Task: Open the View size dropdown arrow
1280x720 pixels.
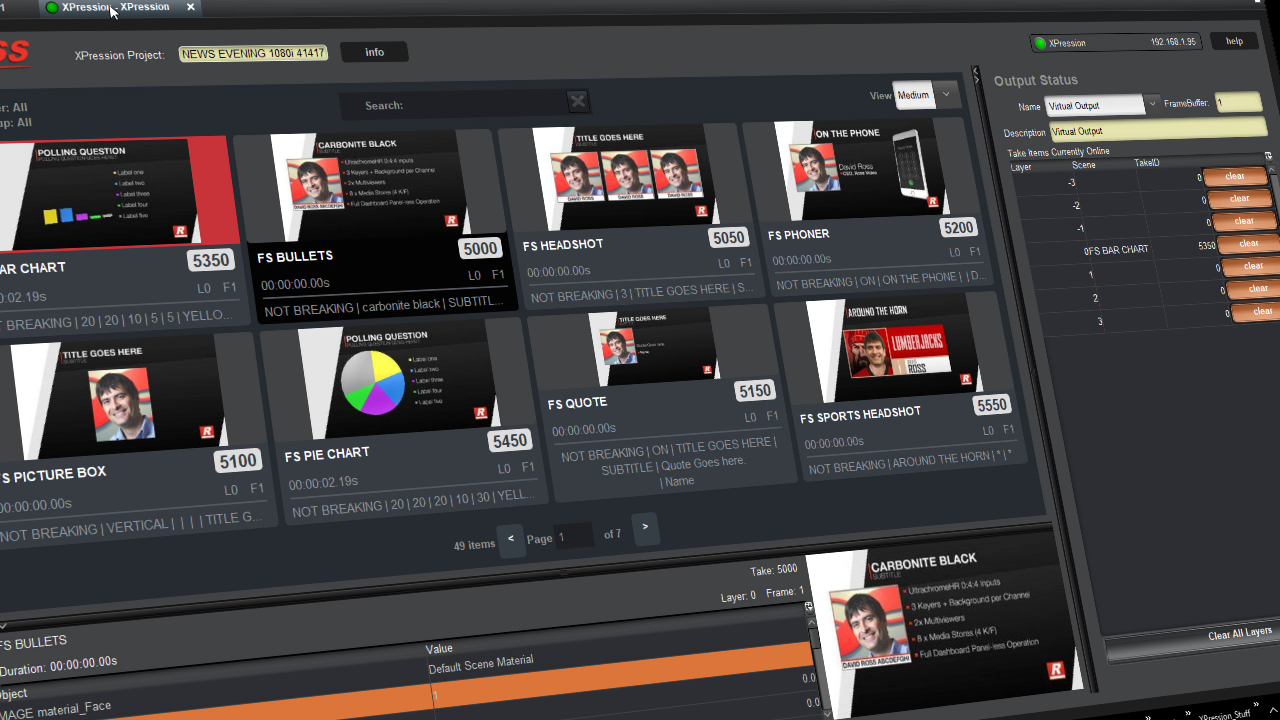Action: point(946,94)
